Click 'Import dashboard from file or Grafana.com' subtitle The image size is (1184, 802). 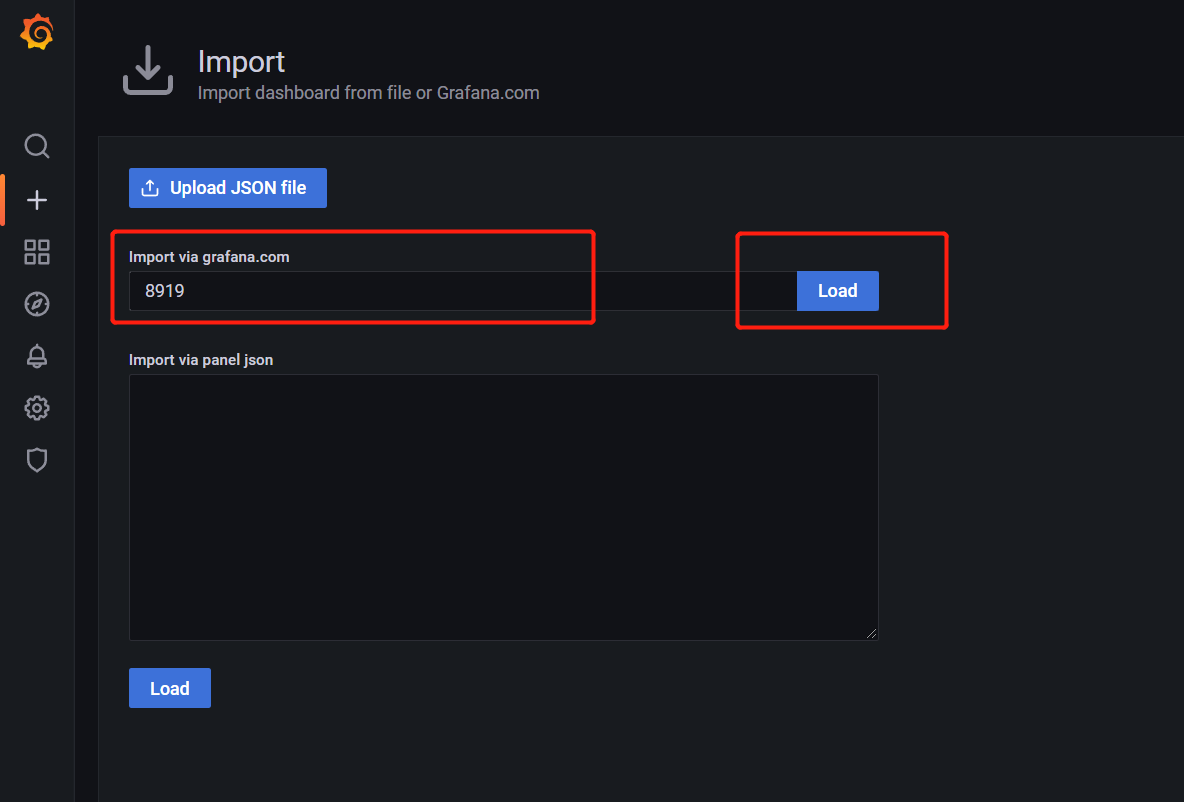click(x=368, y=93)
